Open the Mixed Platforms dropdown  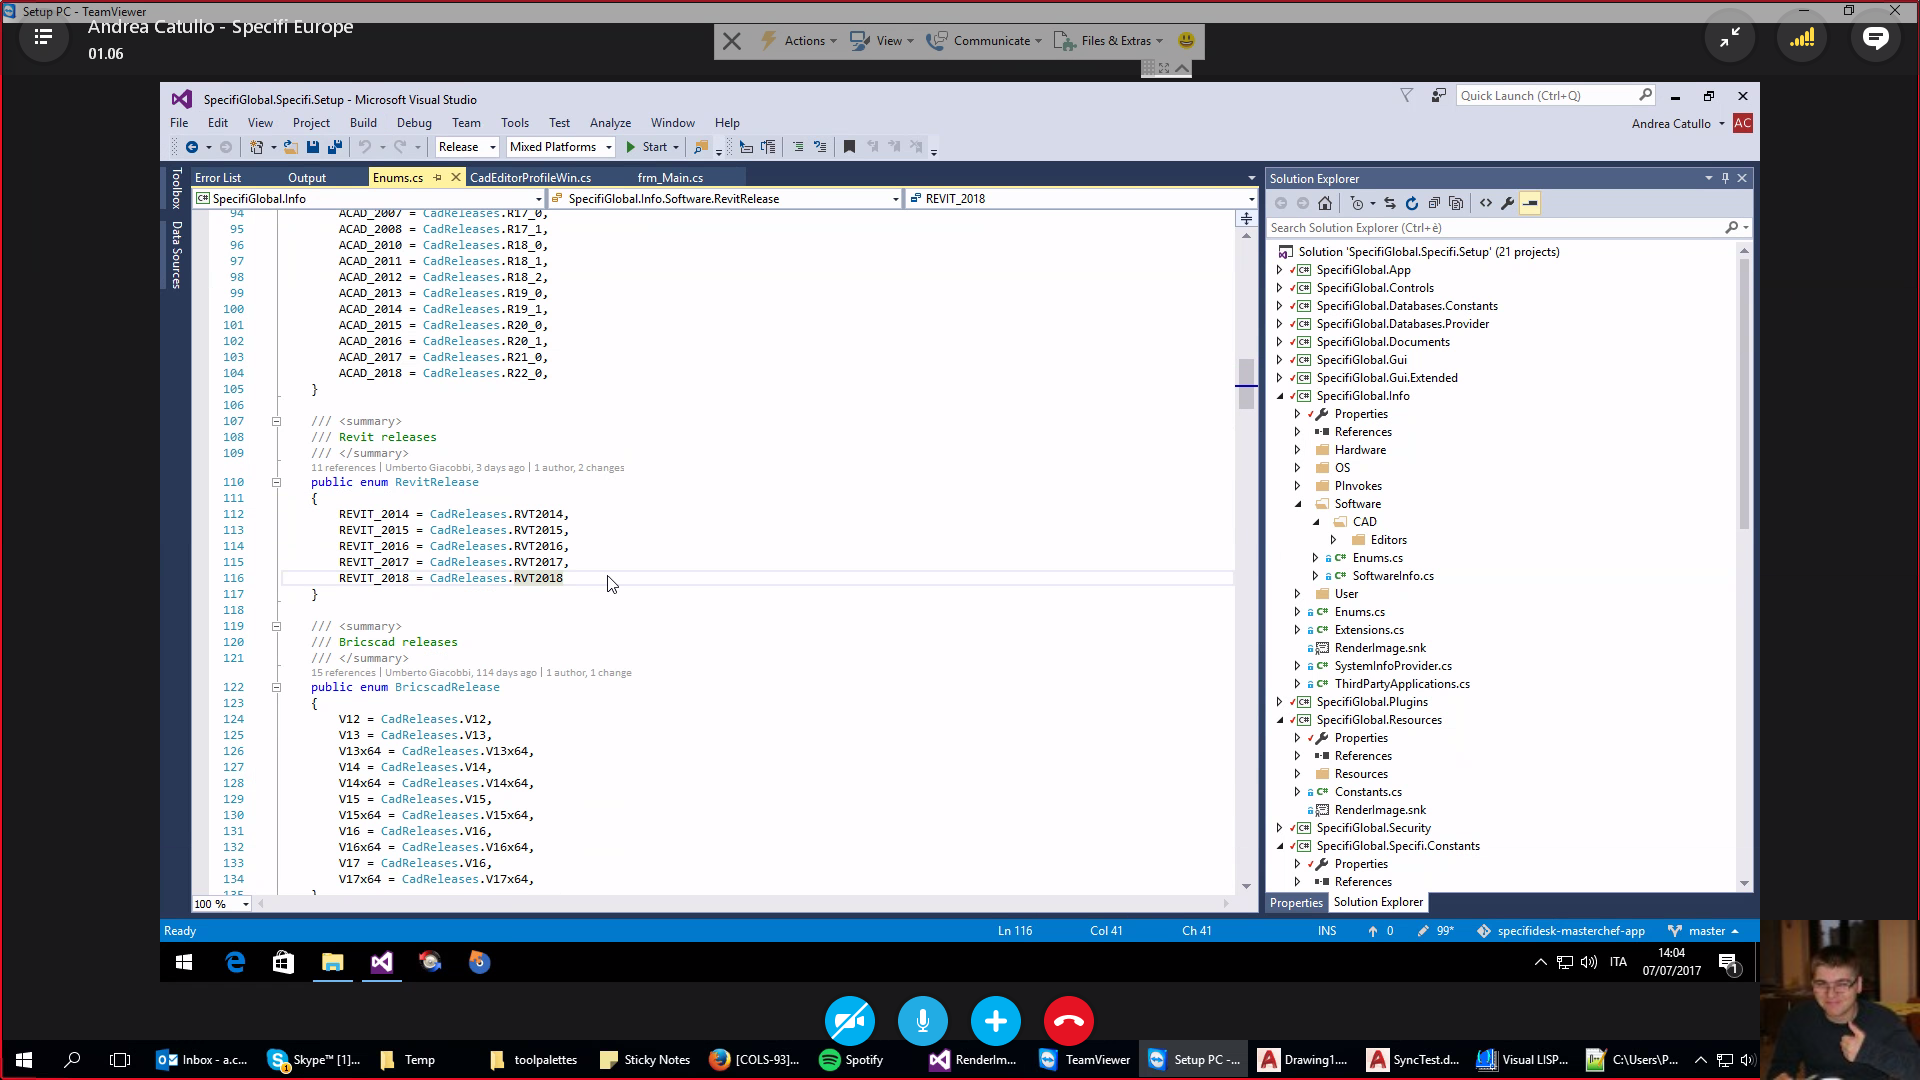(x=560, y=147)
